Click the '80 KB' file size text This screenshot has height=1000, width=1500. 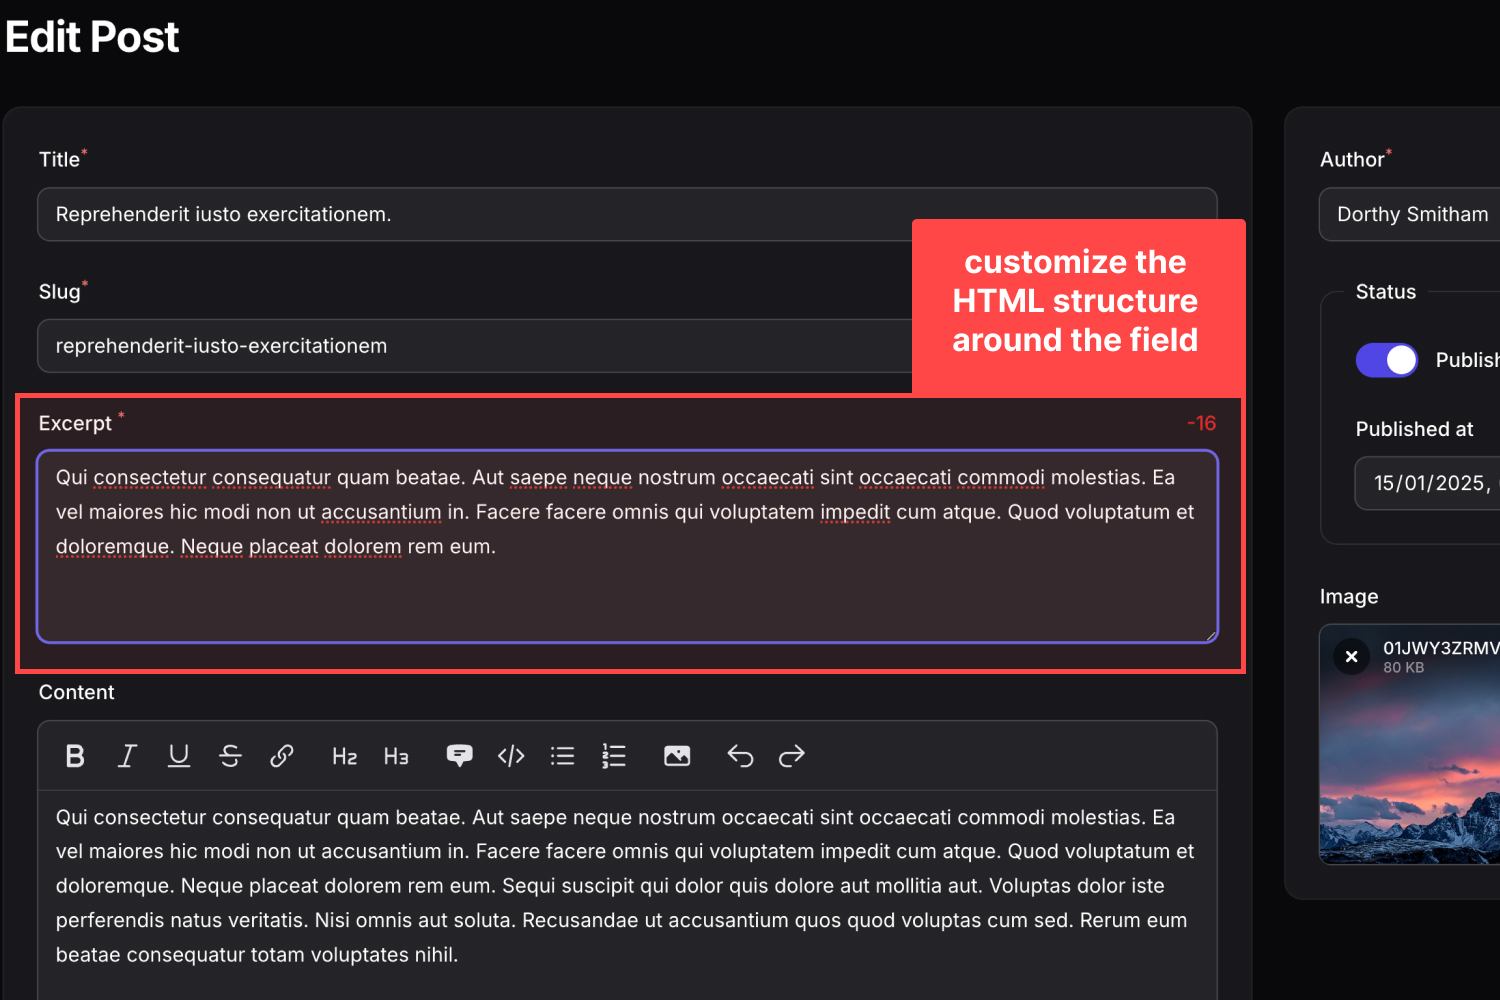tap(1403, 668)
